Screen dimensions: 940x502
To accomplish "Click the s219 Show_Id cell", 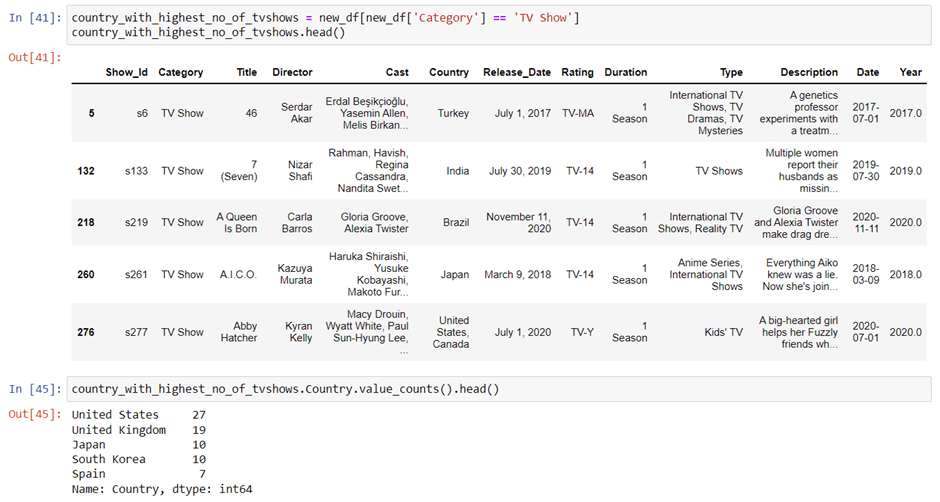I will [x=136, y=223].
